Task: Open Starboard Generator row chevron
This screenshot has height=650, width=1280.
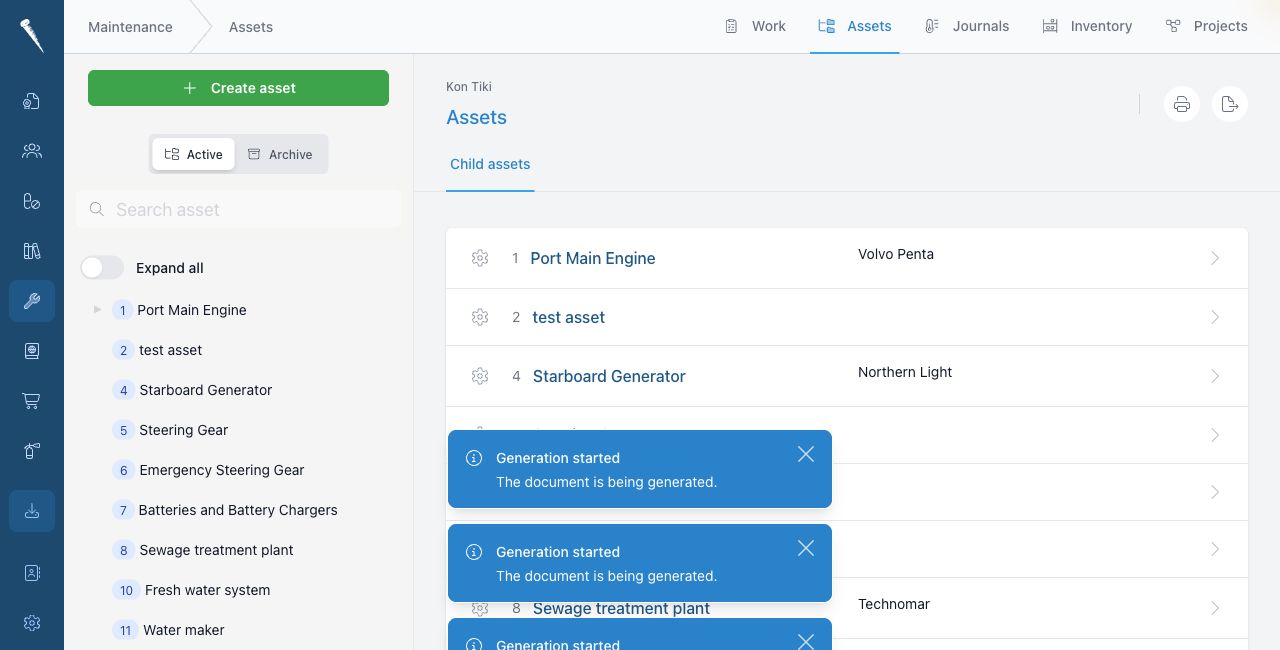Action: 1215,376
